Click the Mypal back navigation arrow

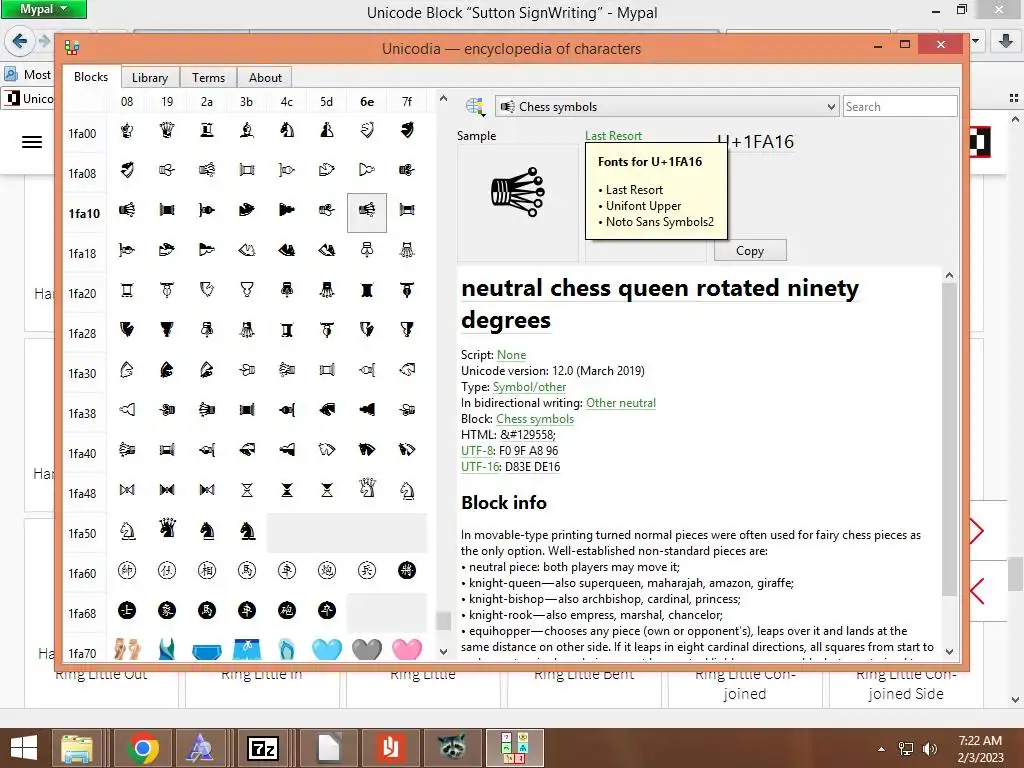point(20,41)
